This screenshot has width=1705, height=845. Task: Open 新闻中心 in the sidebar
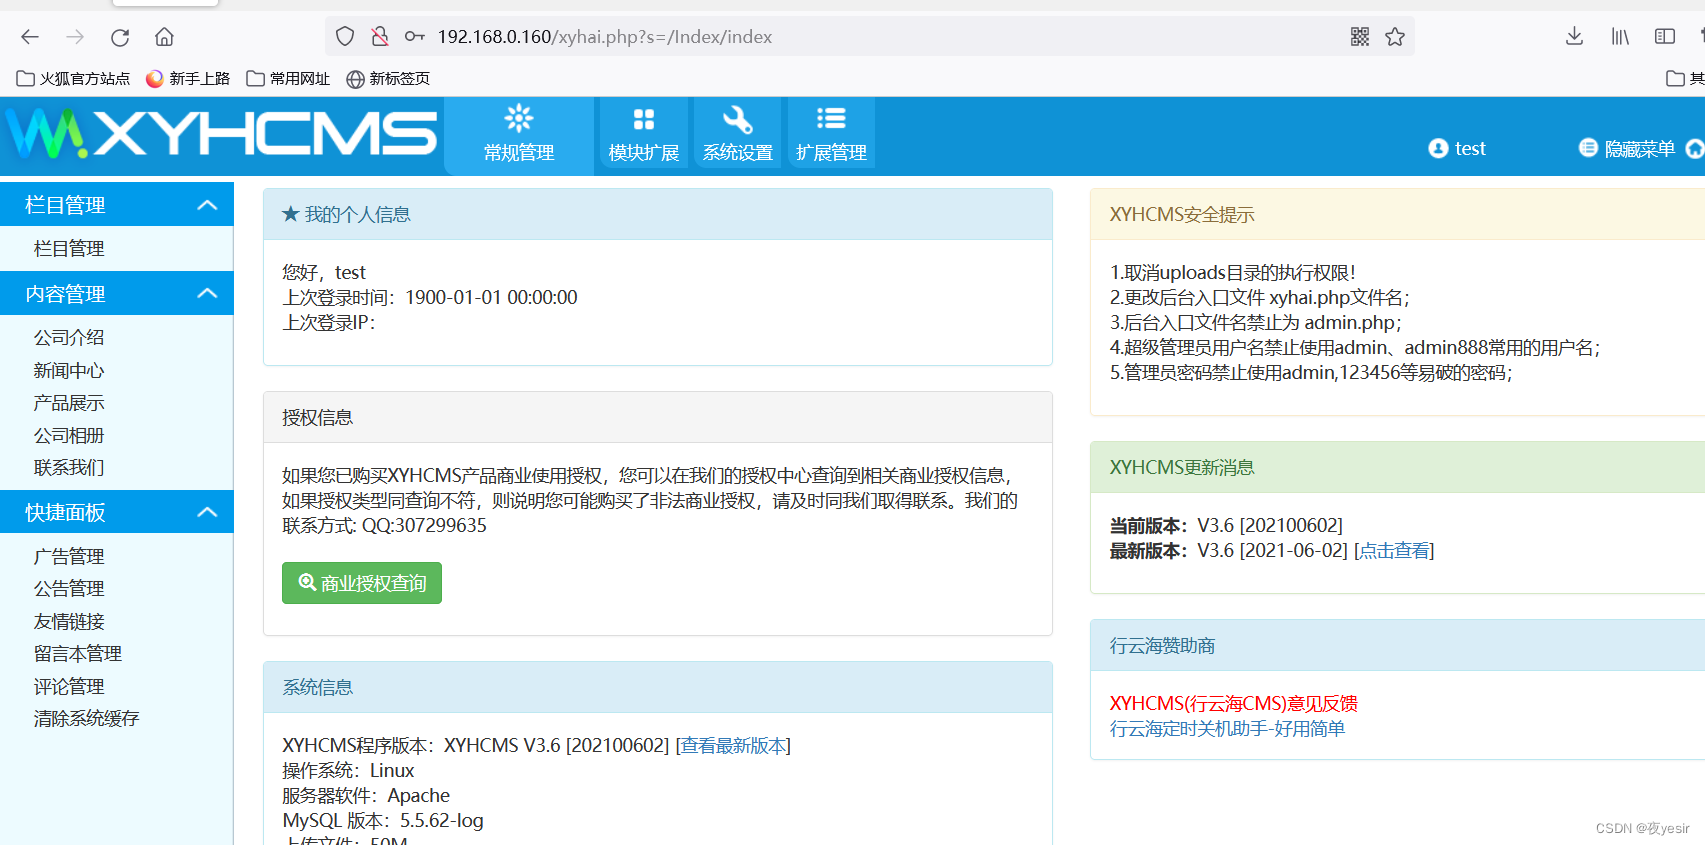pos(69,371)
